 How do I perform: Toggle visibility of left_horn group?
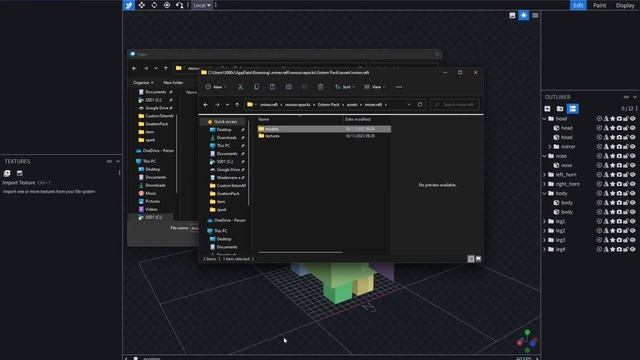(633, 175)
